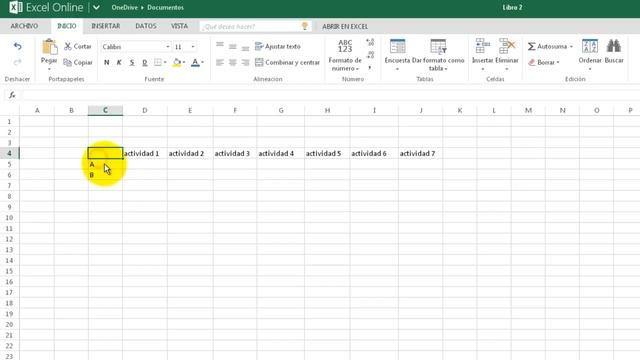
Task: Select column C header
Action: pyautogui.click(x=105, y=110)
